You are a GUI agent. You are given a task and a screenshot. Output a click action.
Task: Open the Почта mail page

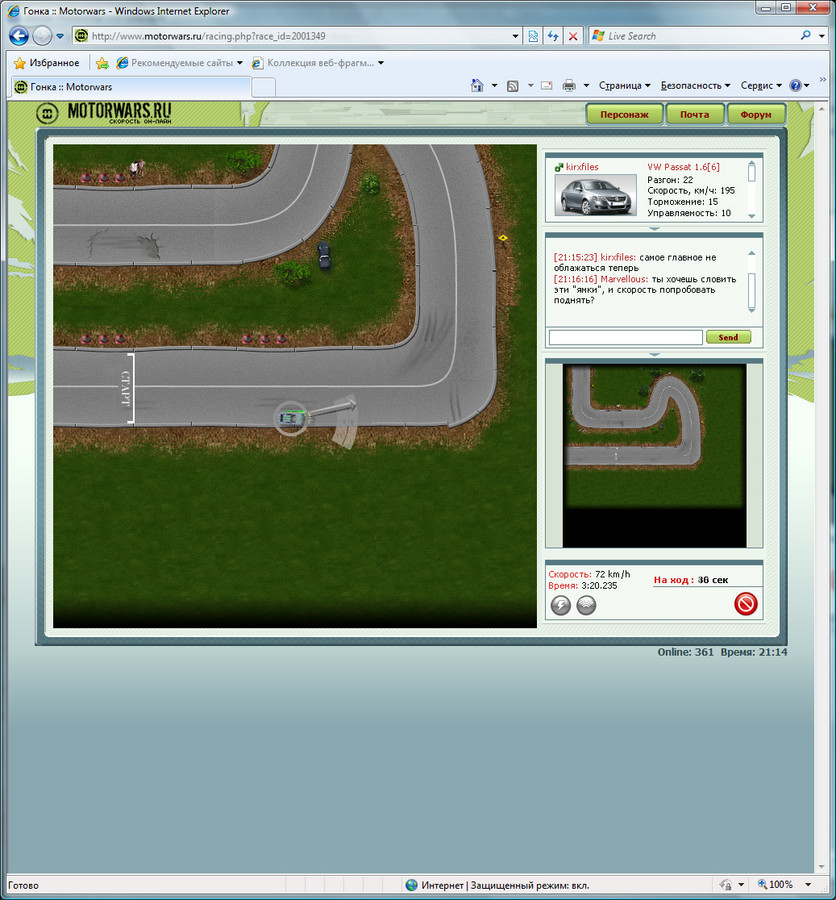pyautogui.click(x=694, y=114)
